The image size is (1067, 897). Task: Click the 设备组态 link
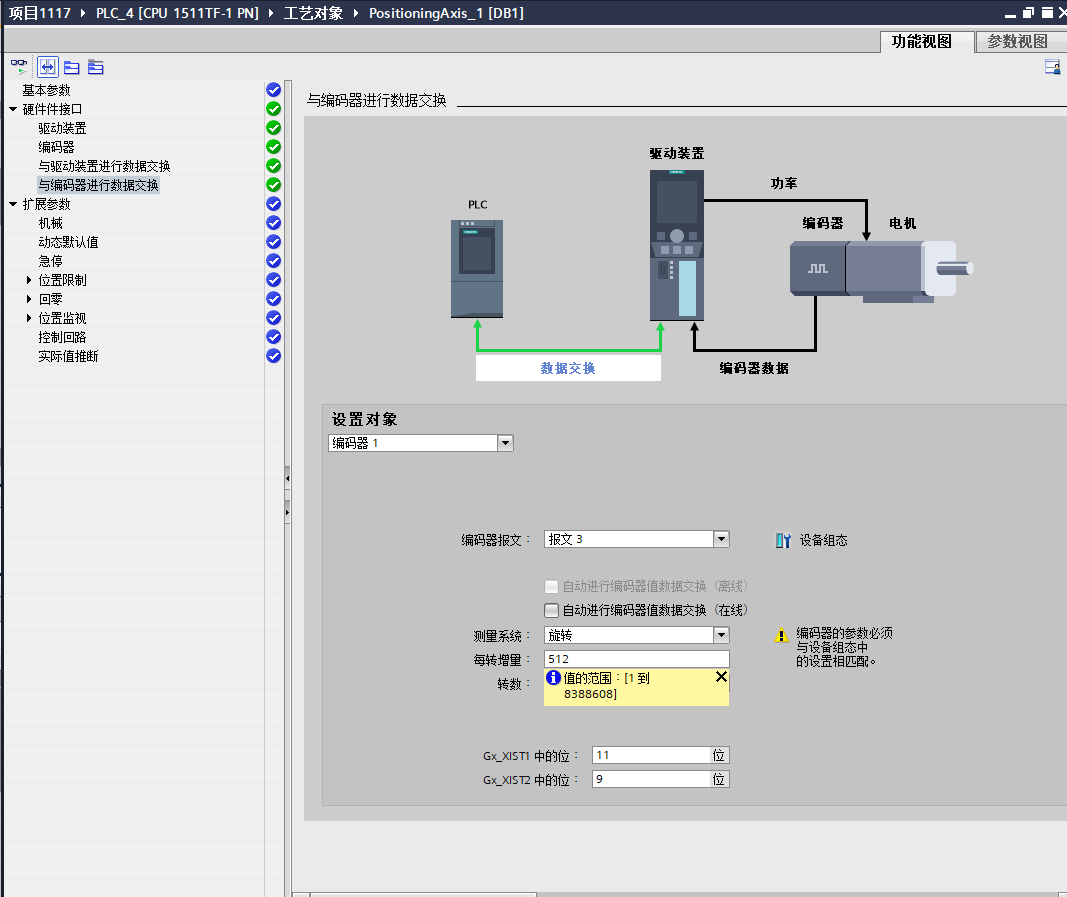pos(823,540)
